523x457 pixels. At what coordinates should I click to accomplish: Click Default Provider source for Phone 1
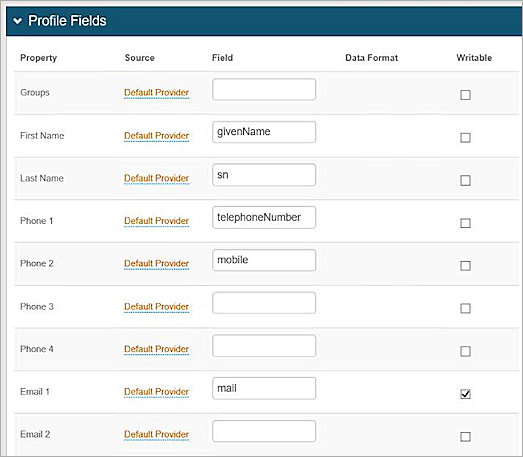pos(156,220)
